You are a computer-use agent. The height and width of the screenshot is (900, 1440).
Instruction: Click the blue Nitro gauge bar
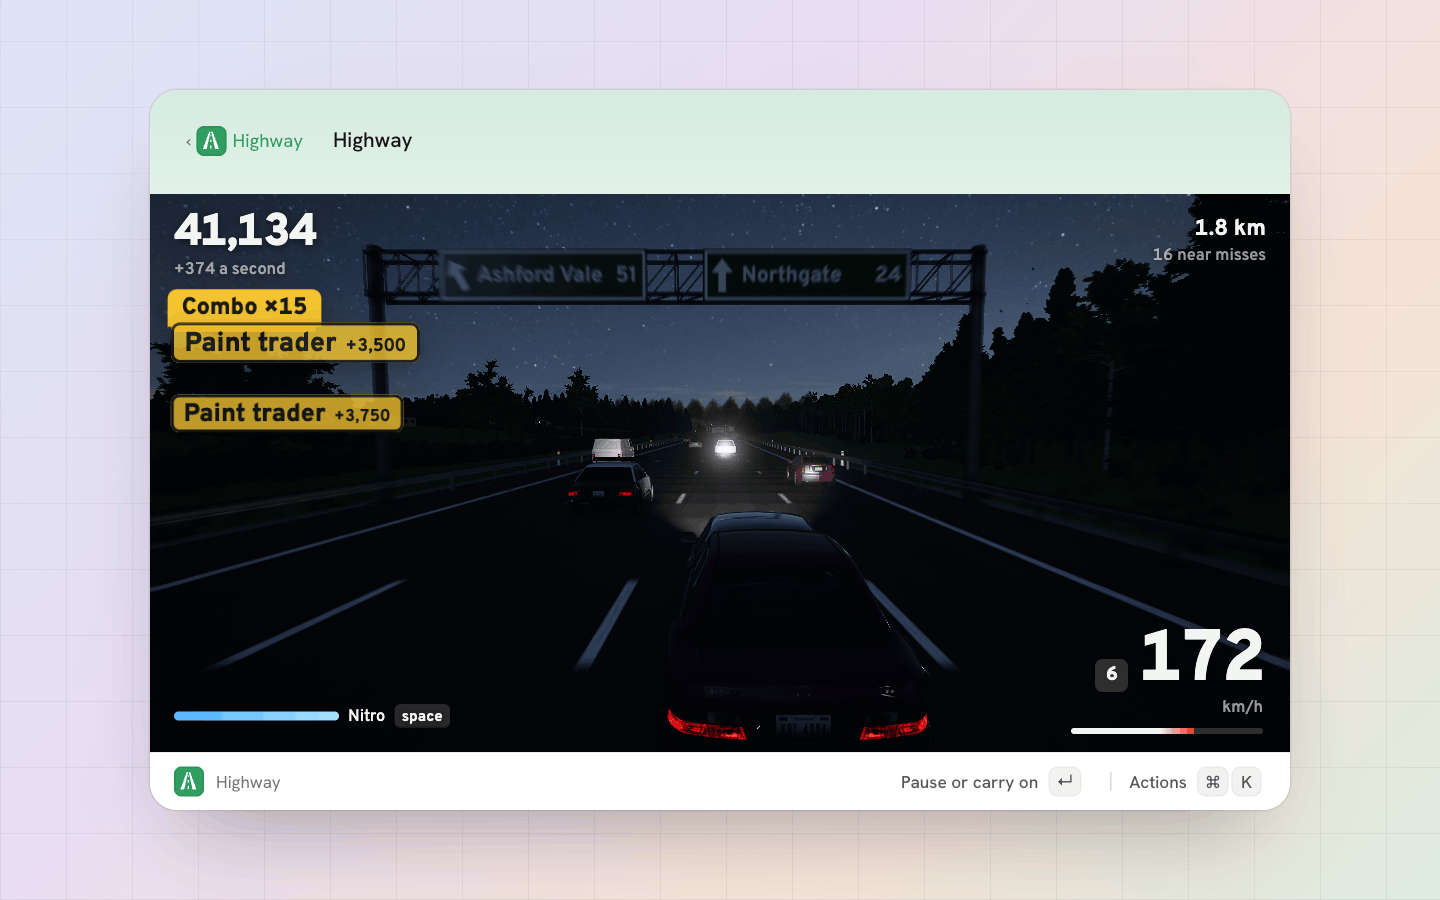coord(256,716)
